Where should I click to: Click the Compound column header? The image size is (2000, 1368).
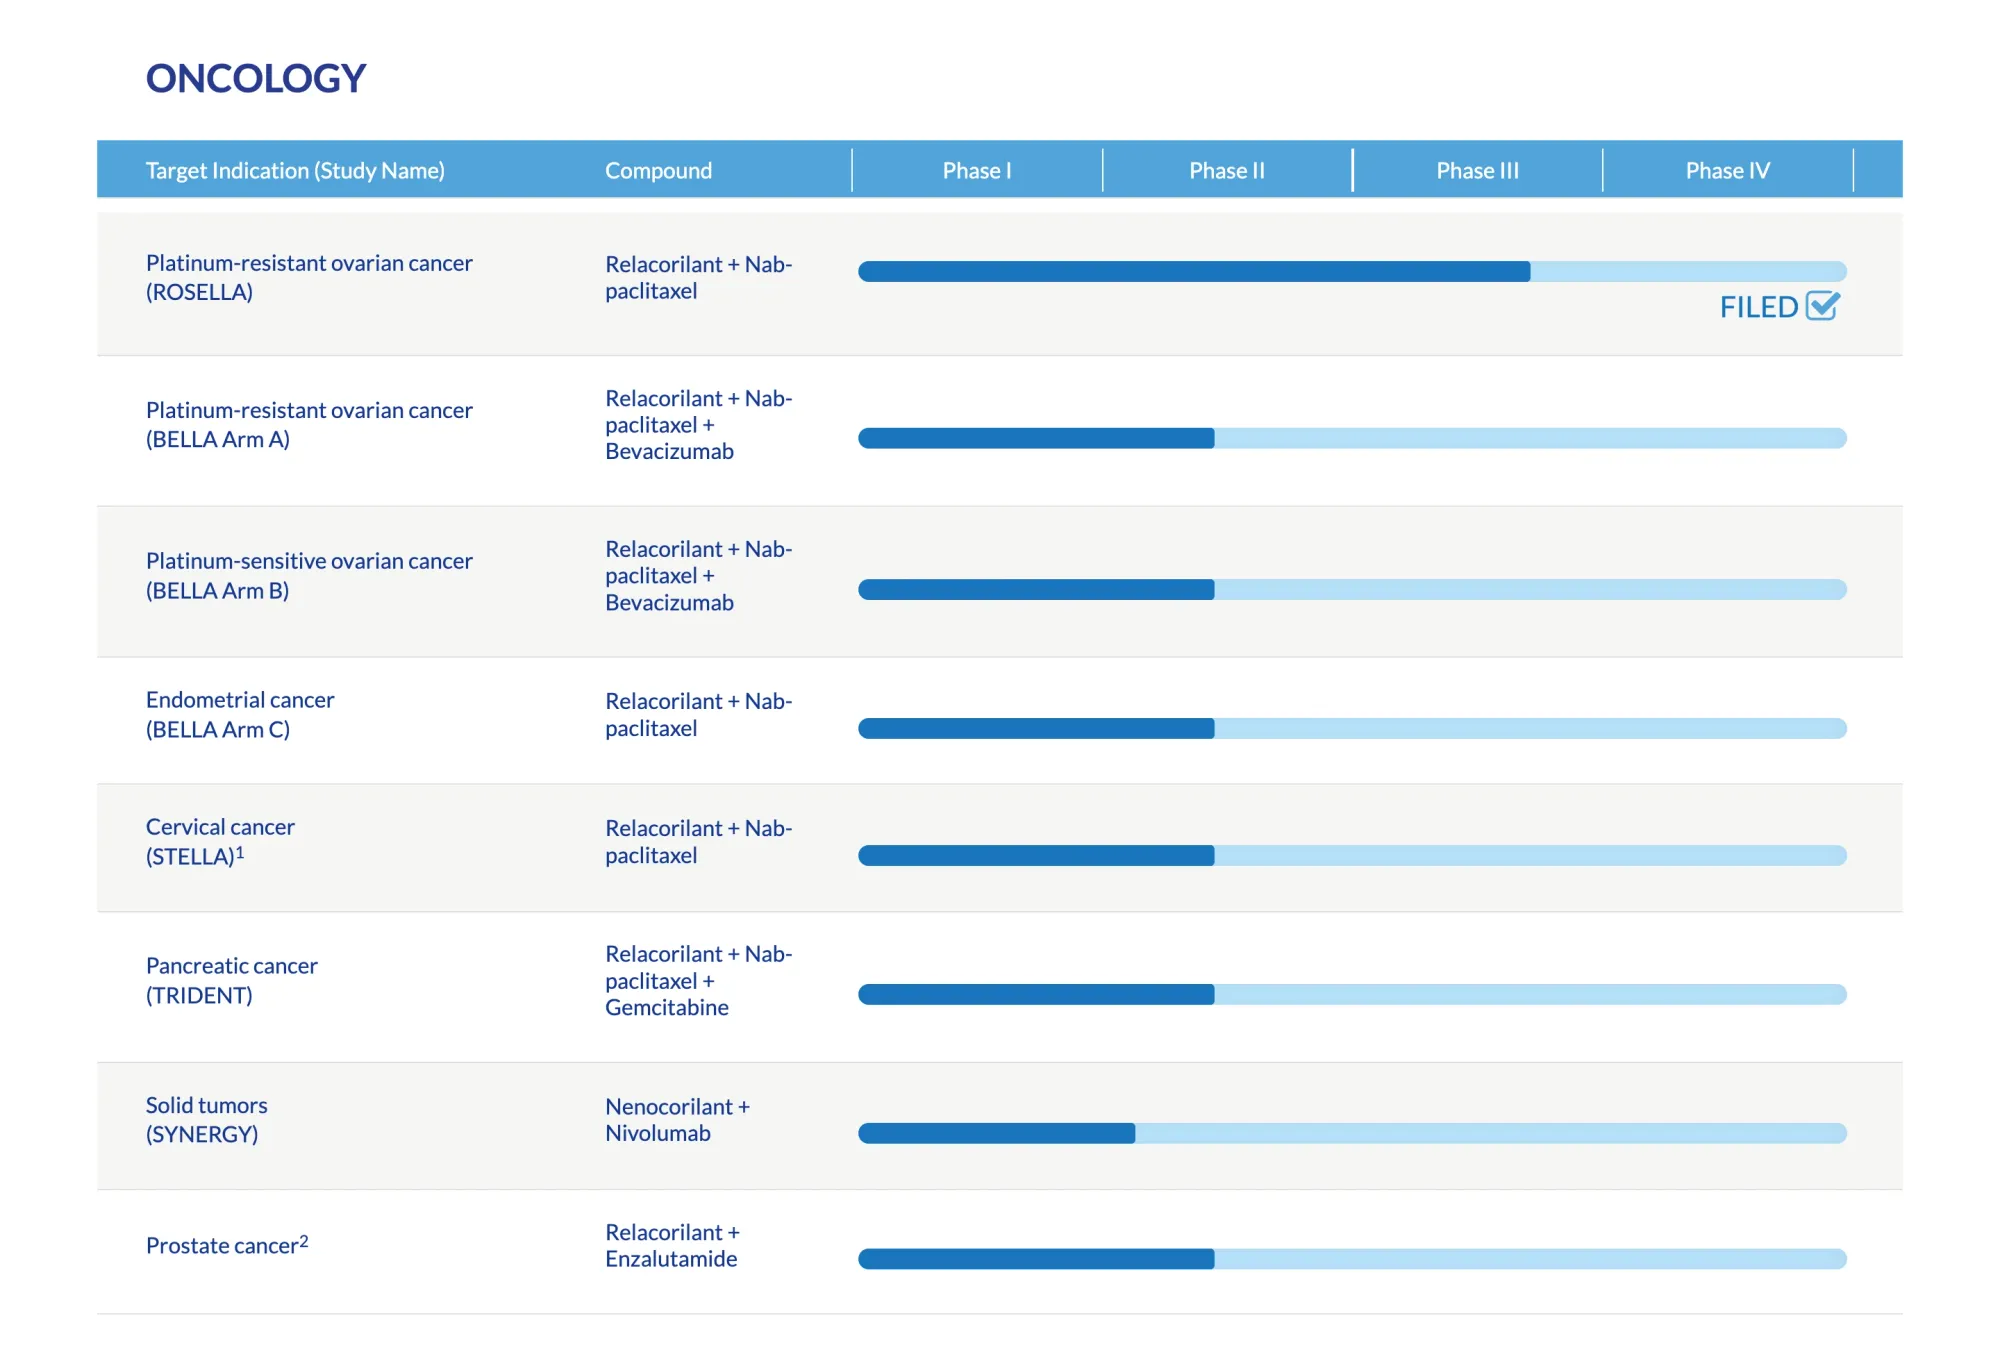658,171
